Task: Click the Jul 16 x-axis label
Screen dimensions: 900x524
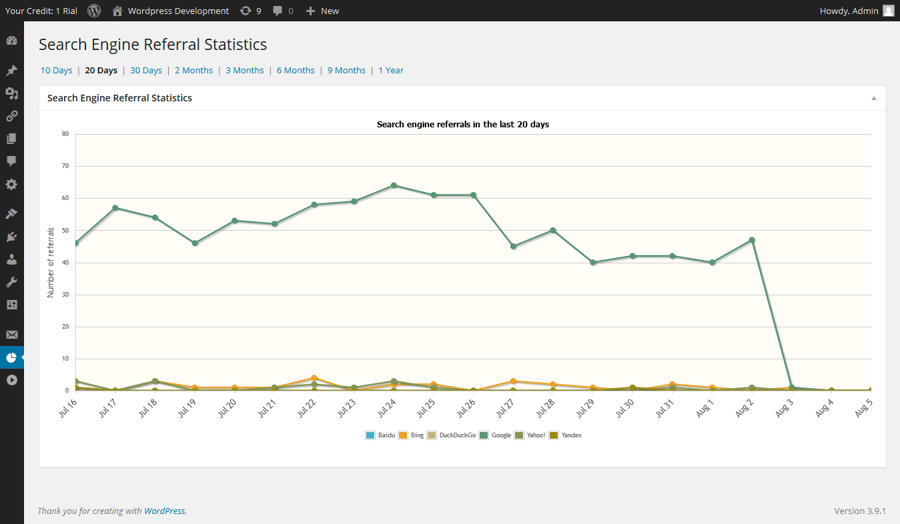Action: point(68,407)
